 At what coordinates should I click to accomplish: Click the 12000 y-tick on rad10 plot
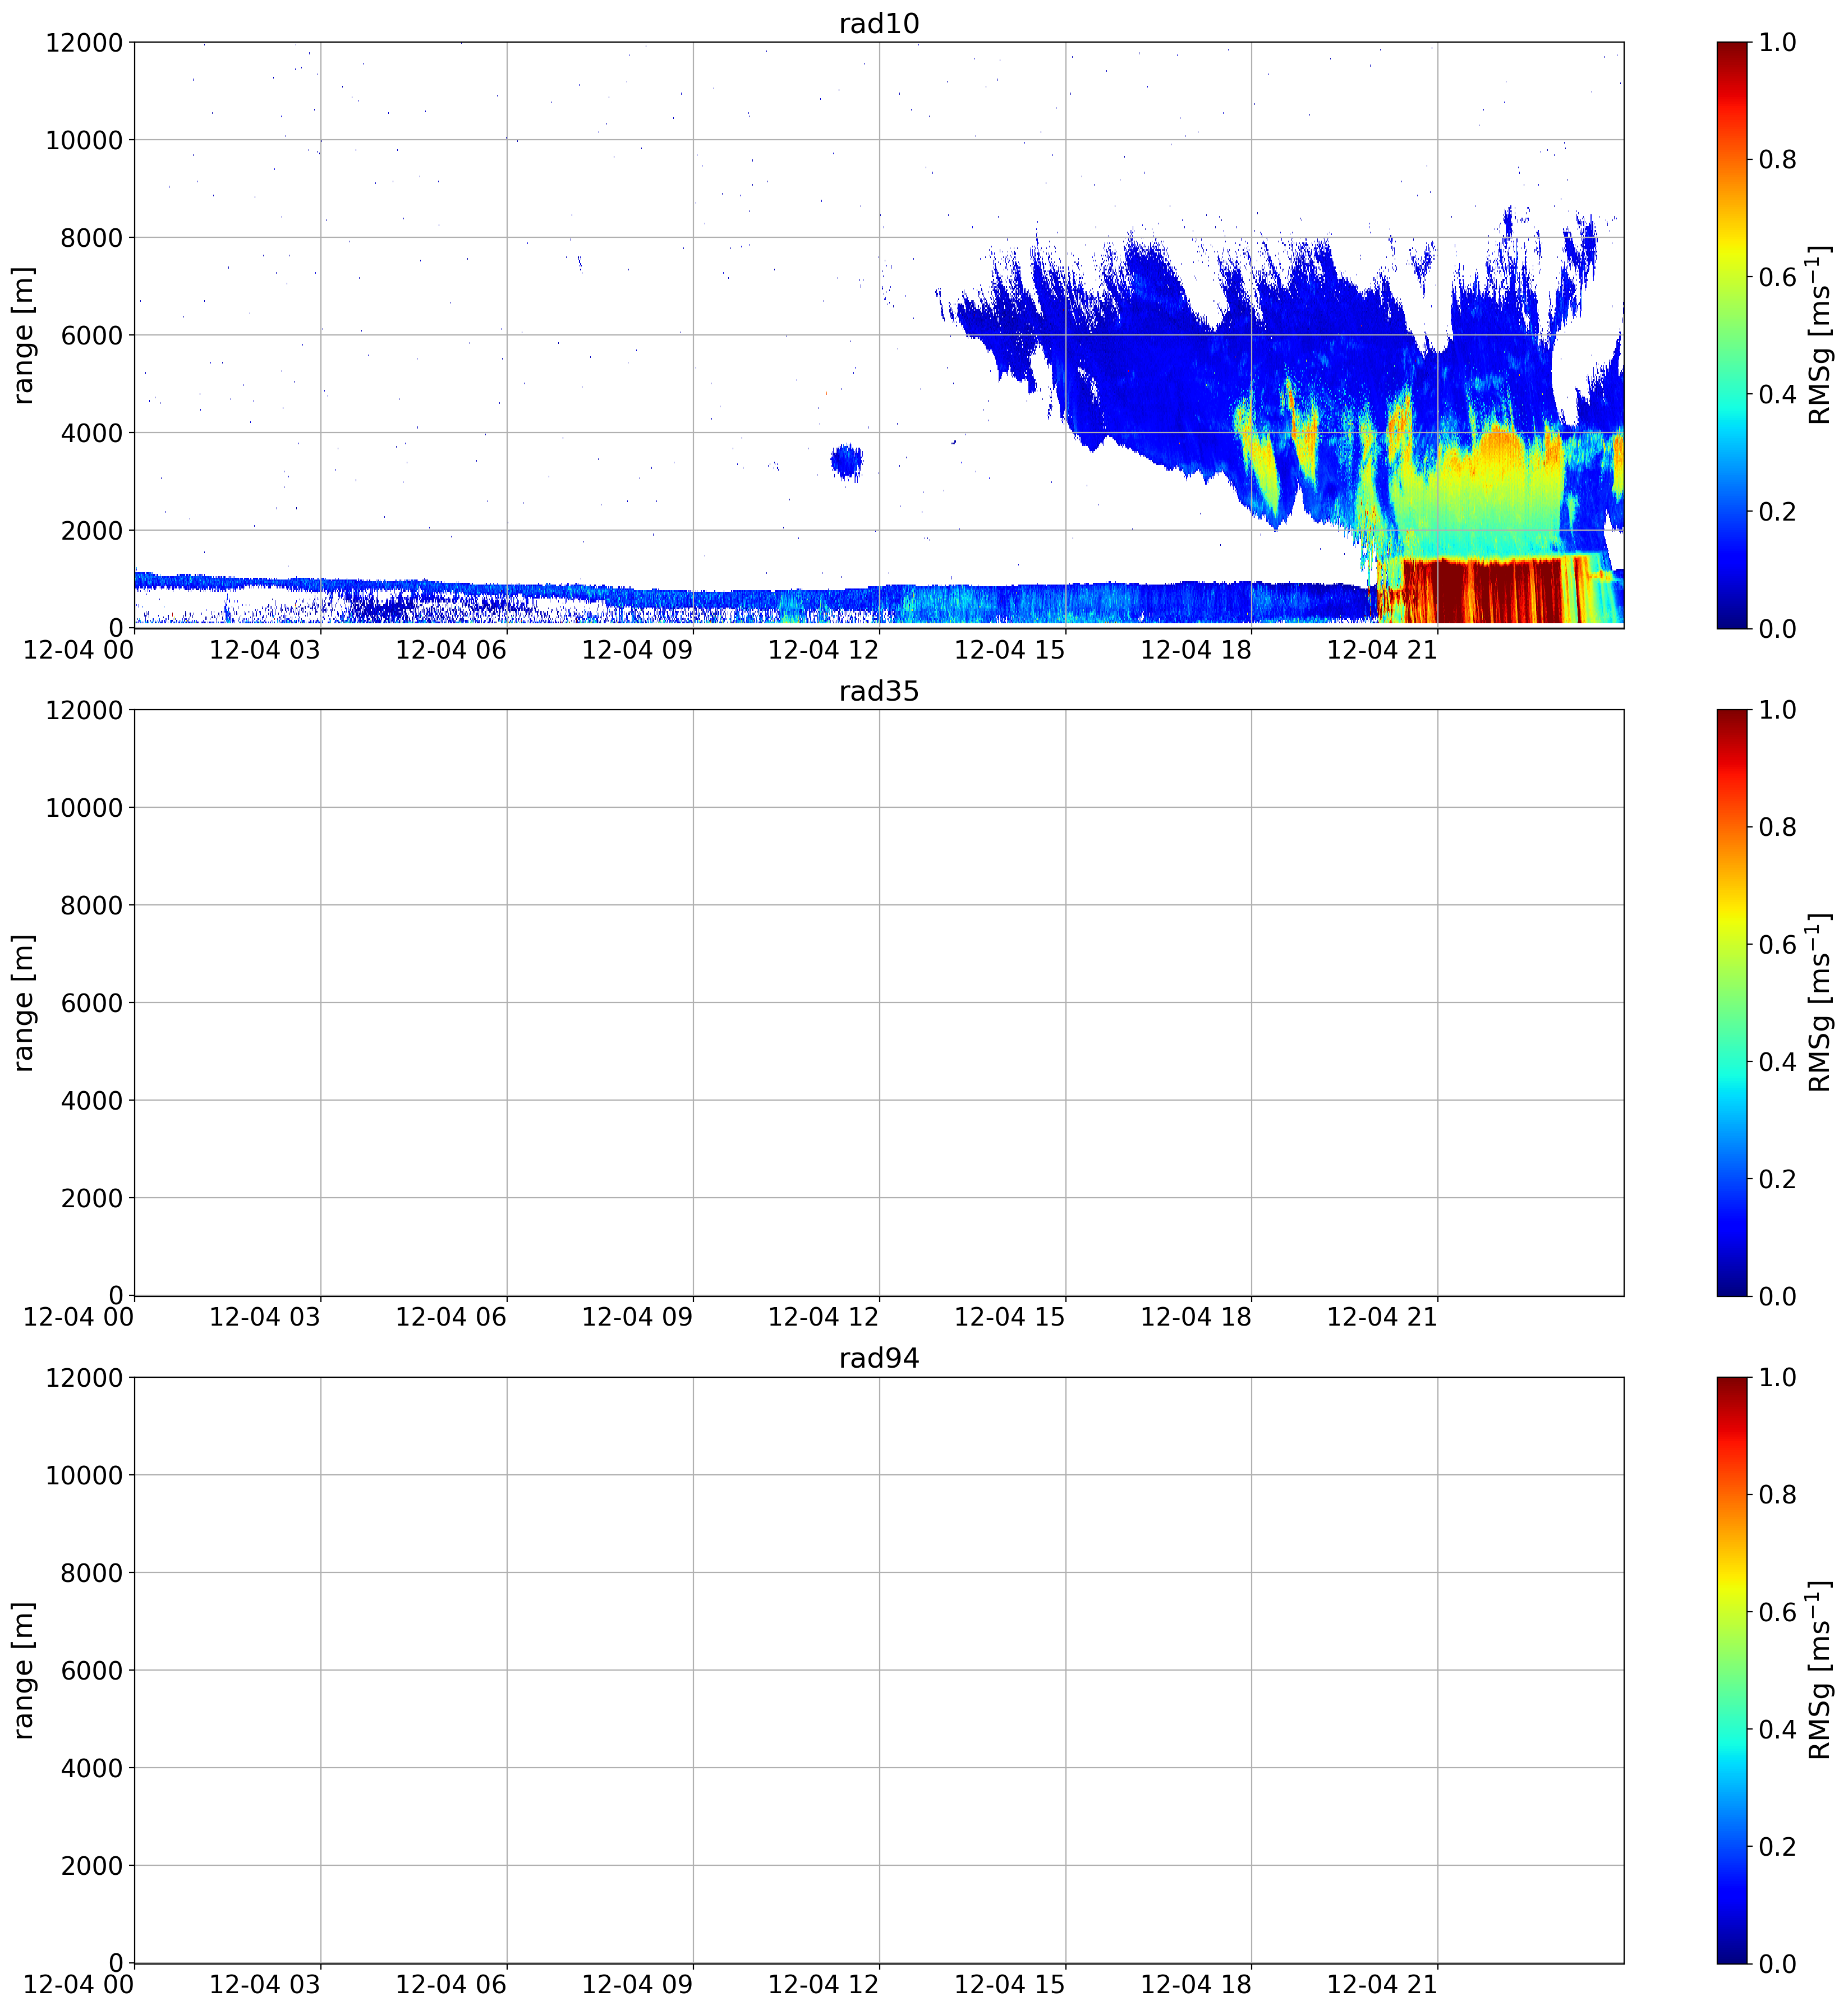(x=84, y=42)
